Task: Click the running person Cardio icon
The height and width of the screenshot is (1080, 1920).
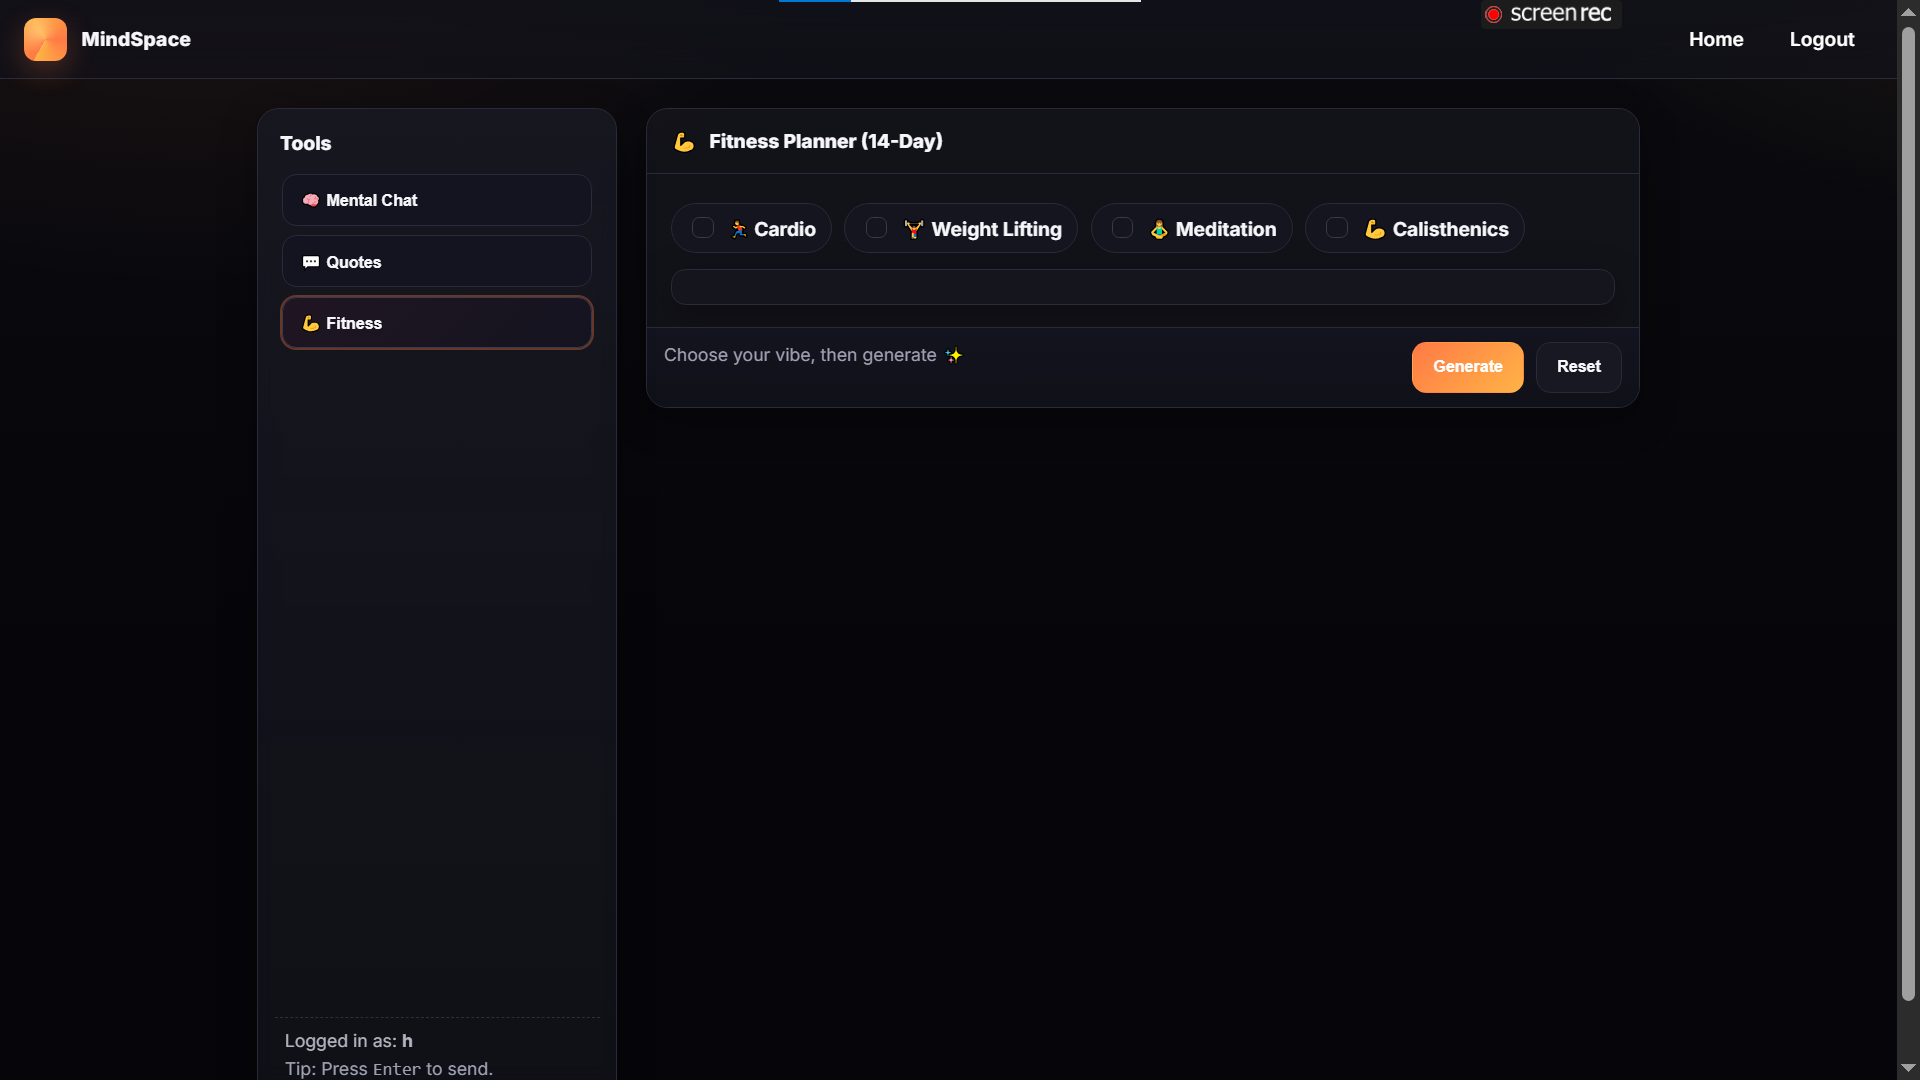Action: (739, 229)
